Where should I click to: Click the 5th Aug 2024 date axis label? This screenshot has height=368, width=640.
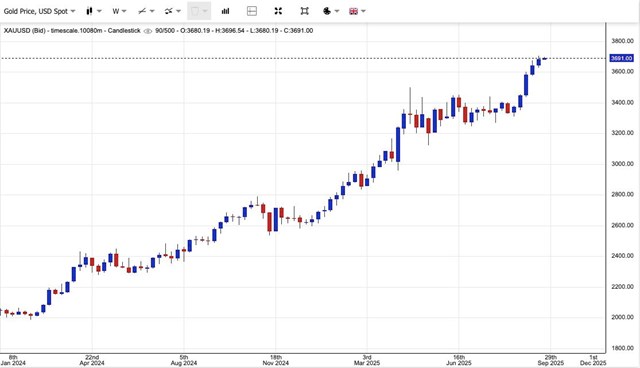pos(184,360)
